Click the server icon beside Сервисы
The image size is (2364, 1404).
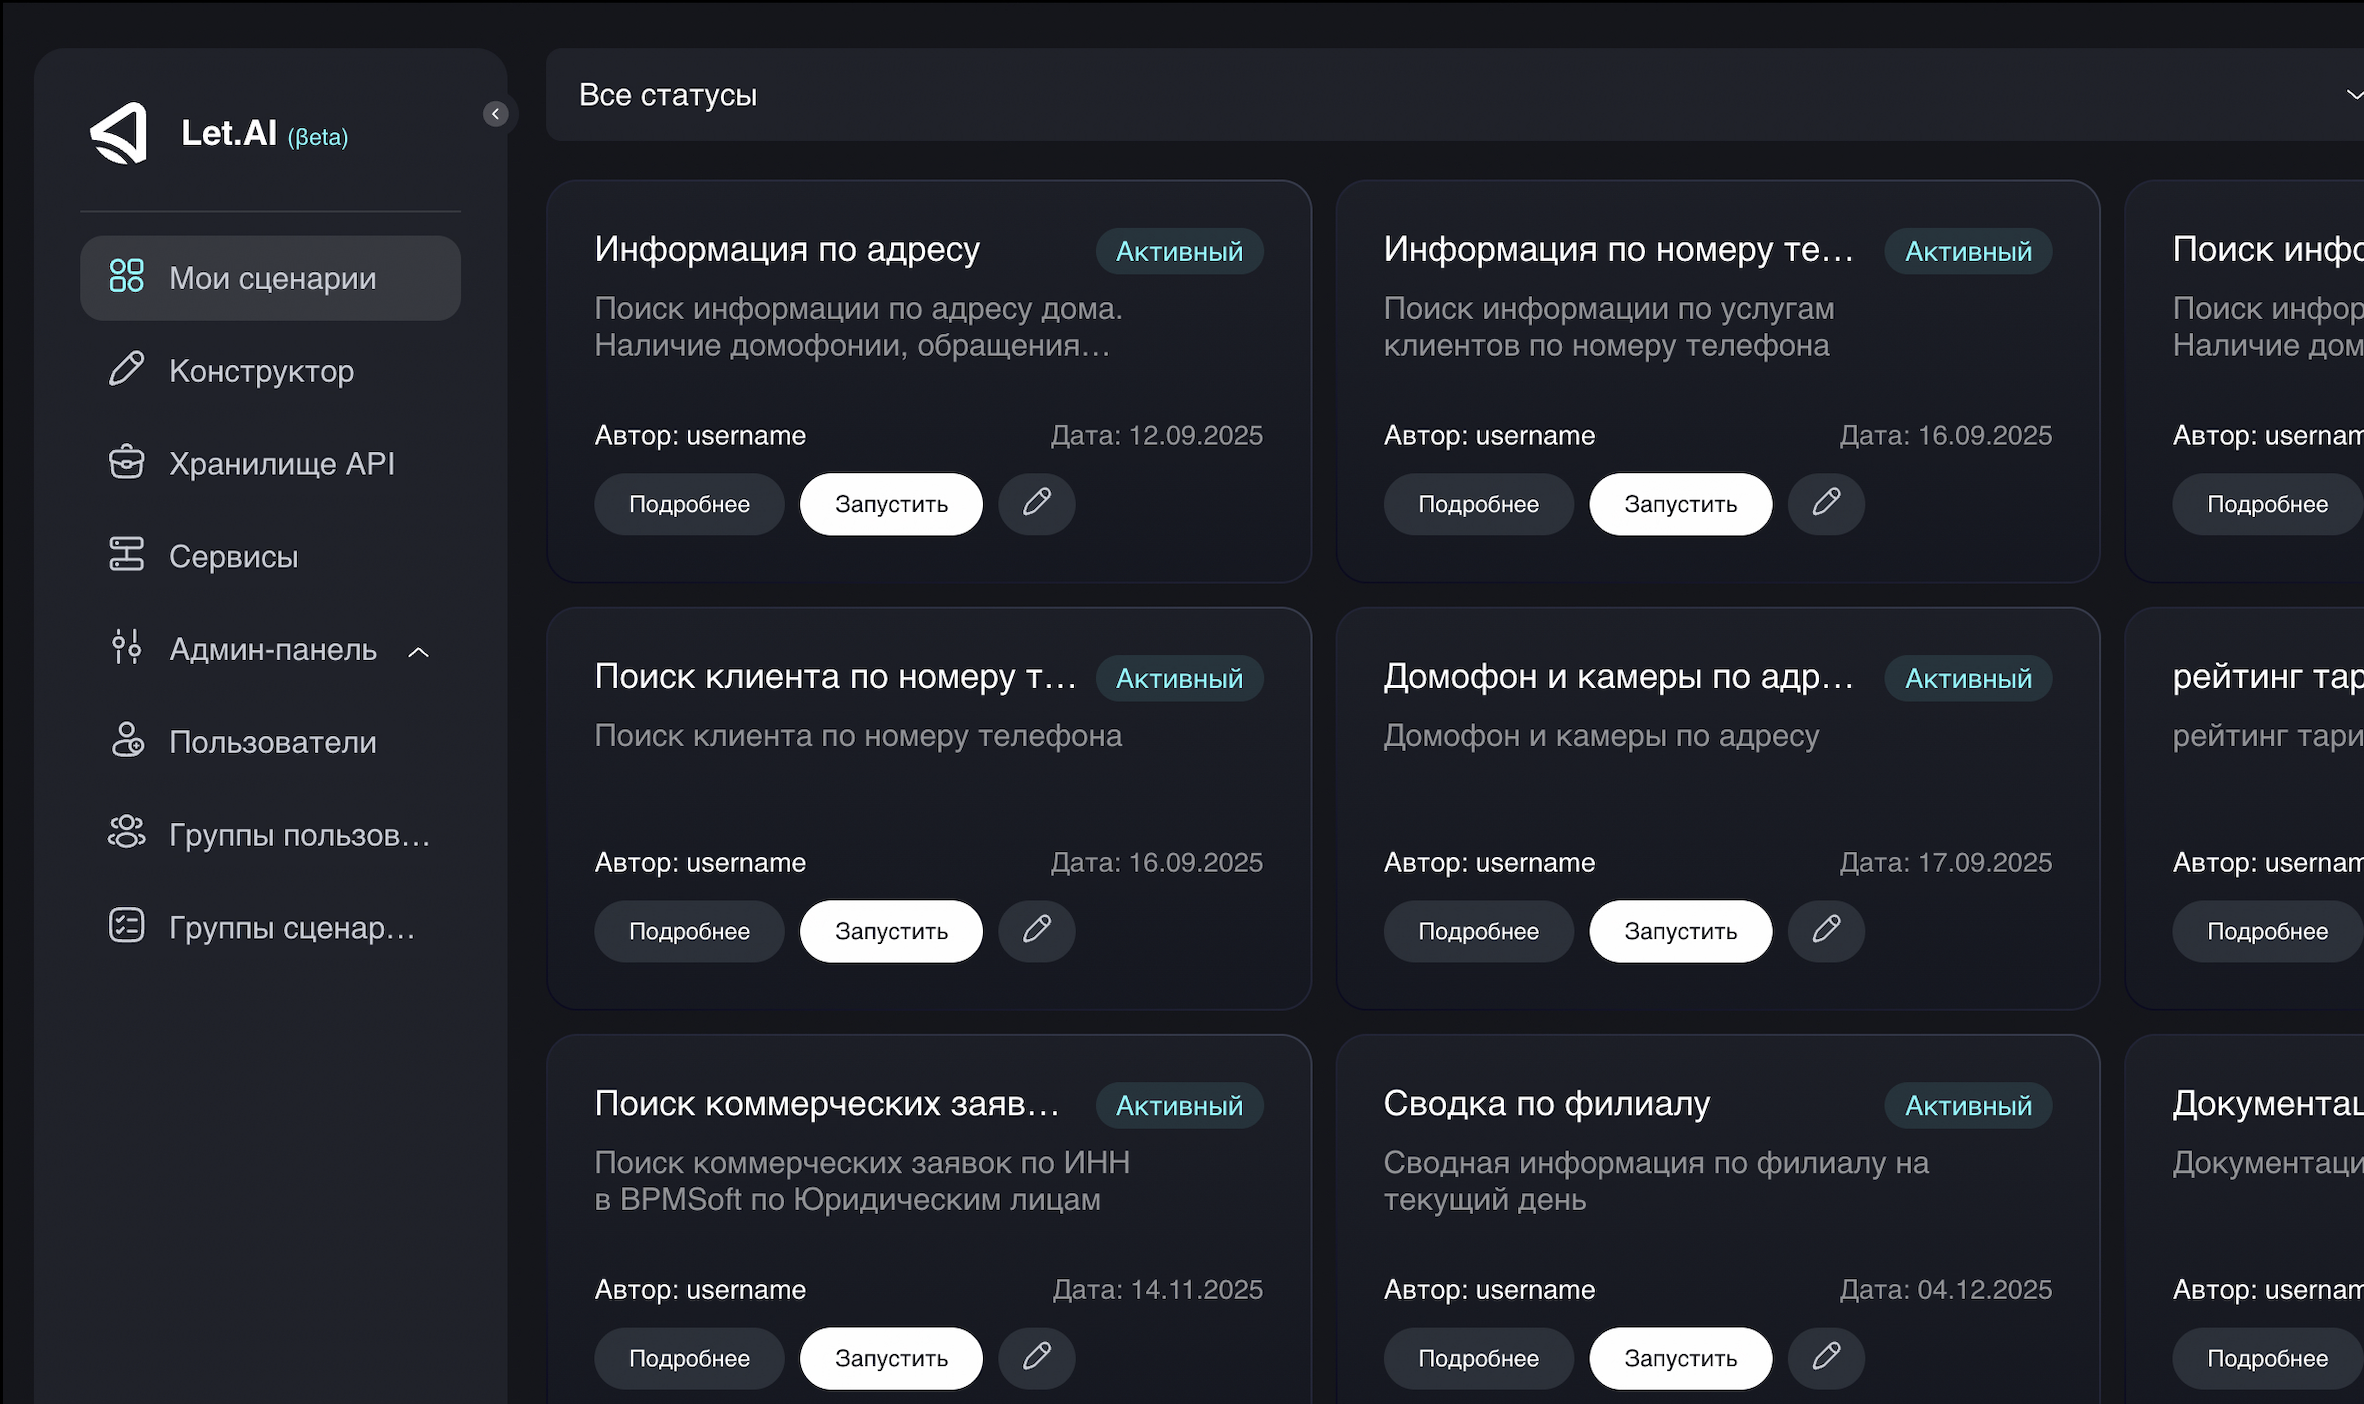[x=127, y=555]
